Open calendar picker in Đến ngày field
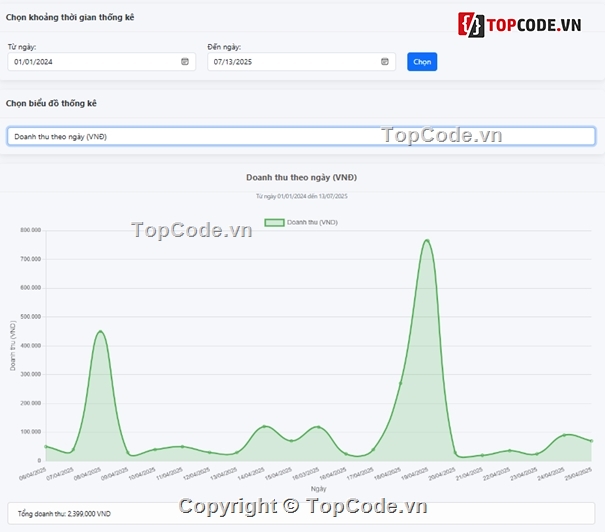 [x=385, y=62]
